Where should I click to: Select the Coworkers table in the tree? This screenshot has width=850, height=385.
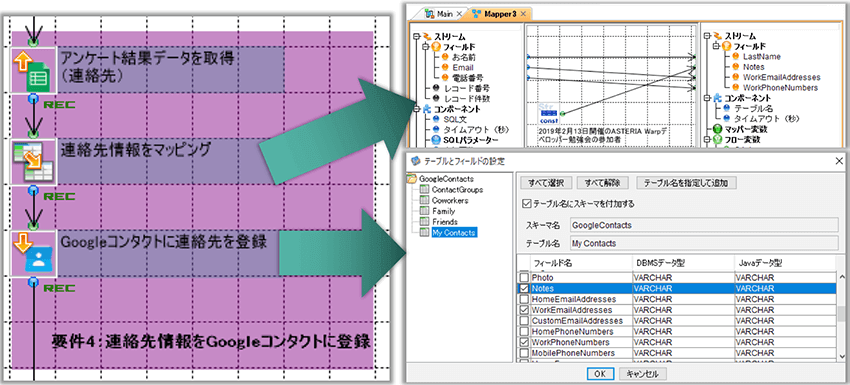click(450, 200)
